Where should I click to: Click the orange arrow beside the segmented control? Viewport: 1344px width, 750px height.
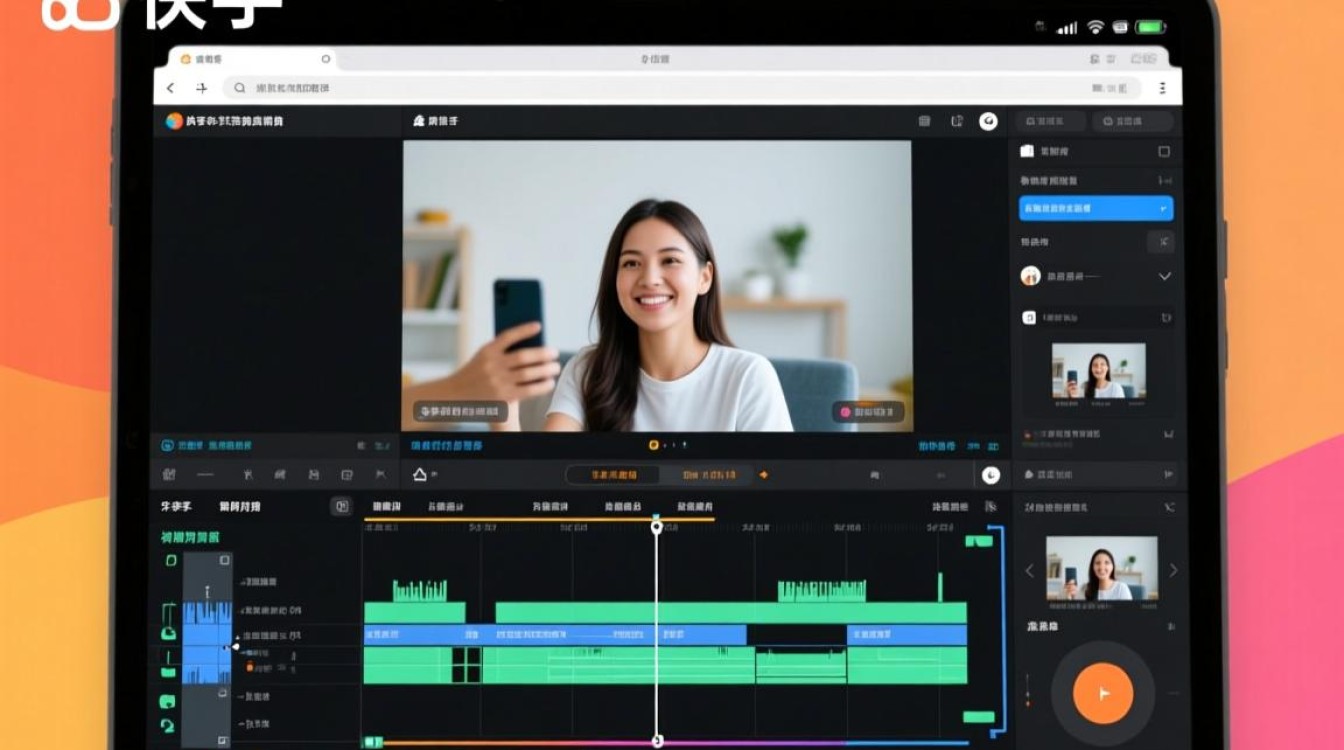pos(764,475)
